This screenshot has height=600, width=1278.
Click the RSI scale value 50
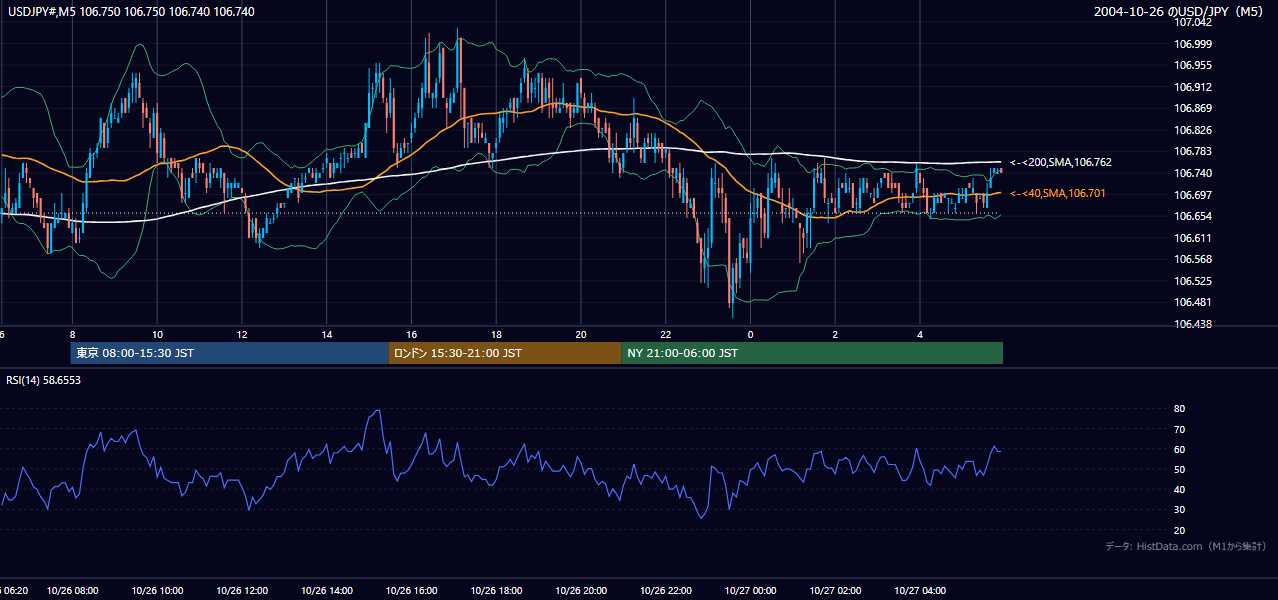click(1179, 469)
